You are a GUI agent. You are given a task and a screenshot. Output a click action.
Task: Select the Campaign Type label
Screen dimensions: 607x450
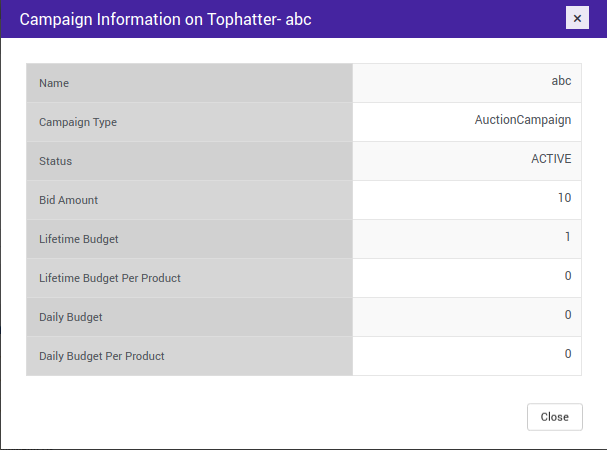point(78,122)
